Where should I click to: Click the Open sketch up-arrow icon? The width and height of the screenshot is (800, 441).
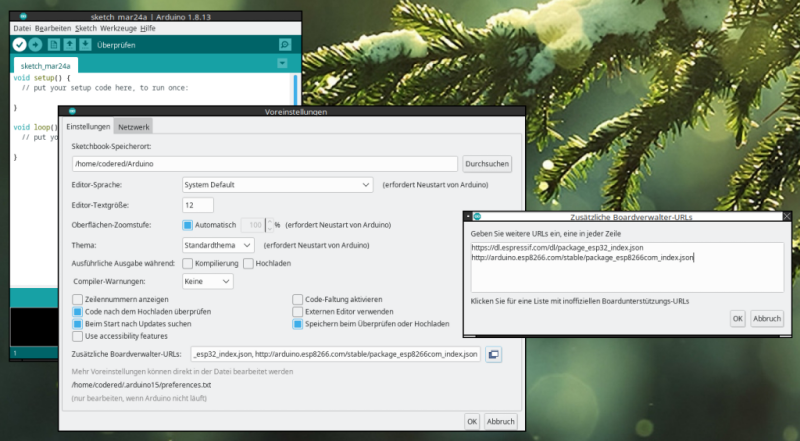coord(69,45)
